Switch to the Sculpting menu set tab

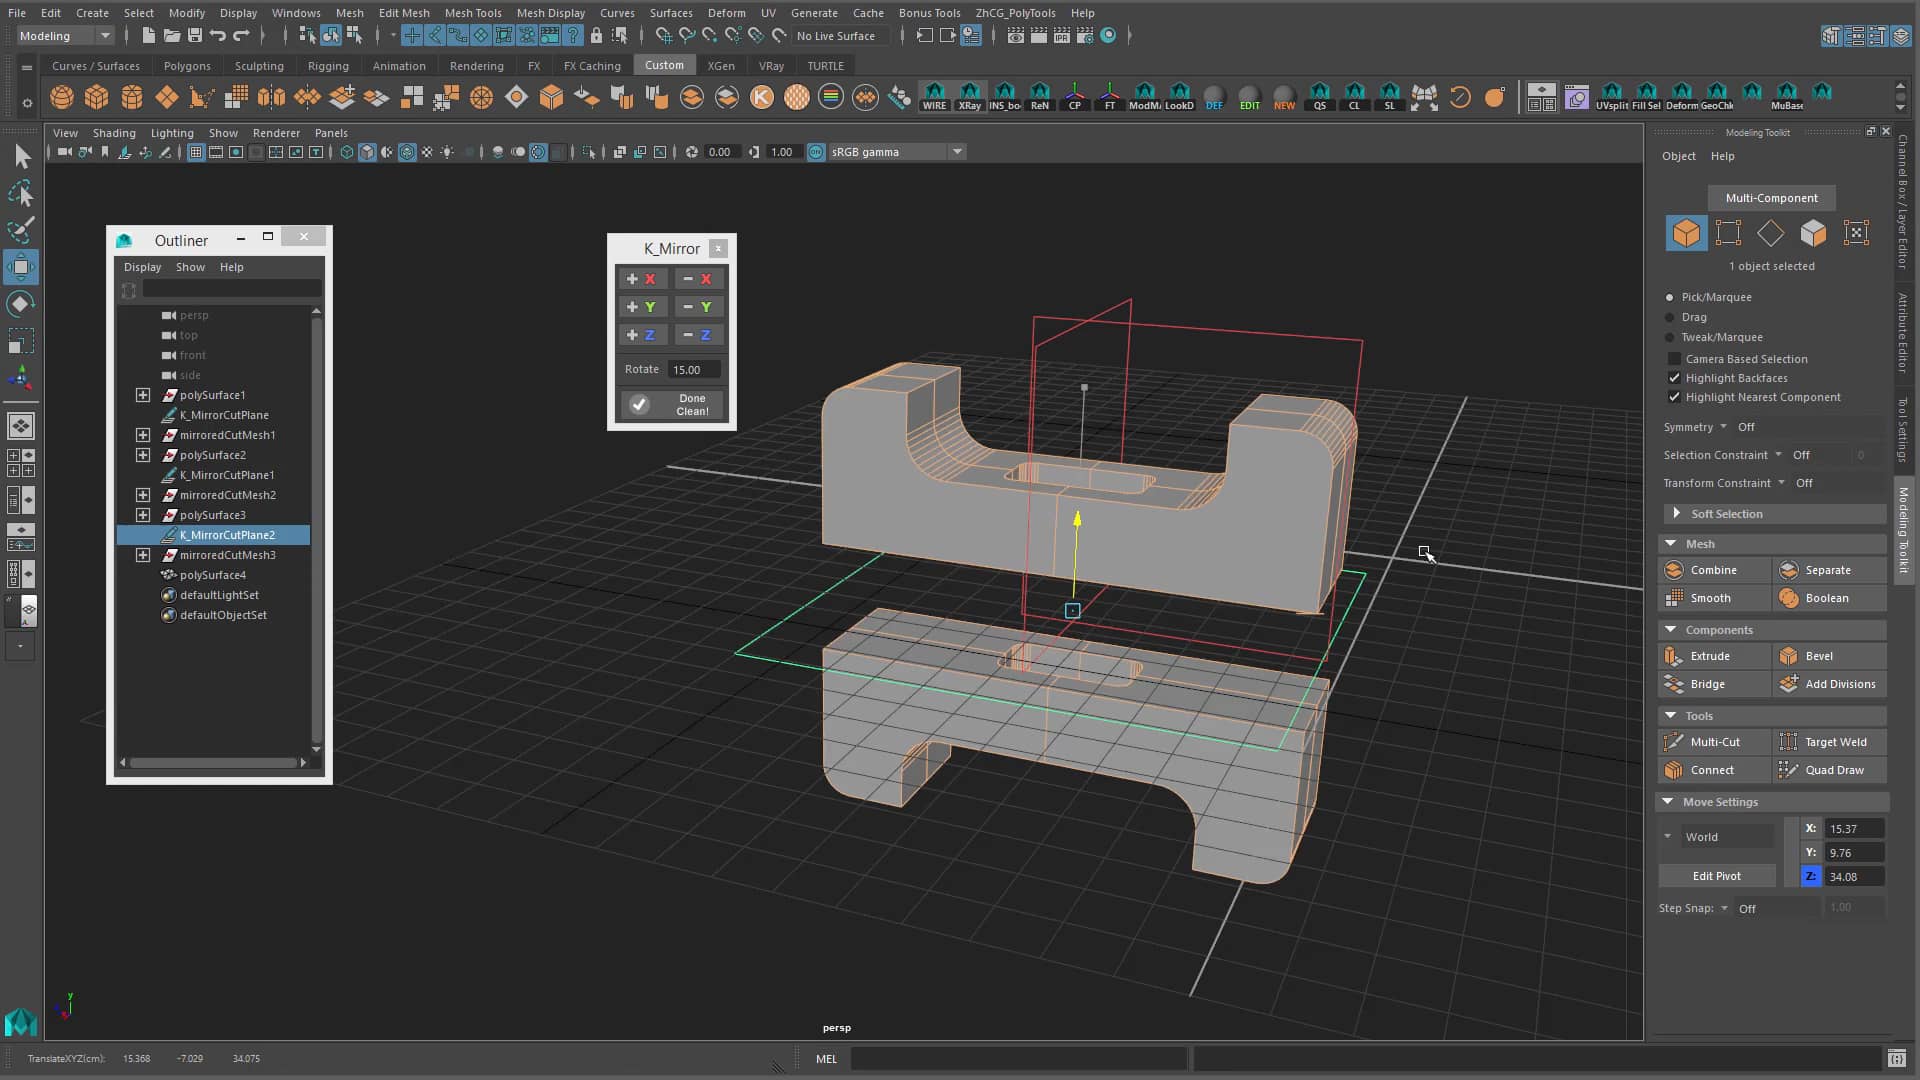click(x=258, y=65)
